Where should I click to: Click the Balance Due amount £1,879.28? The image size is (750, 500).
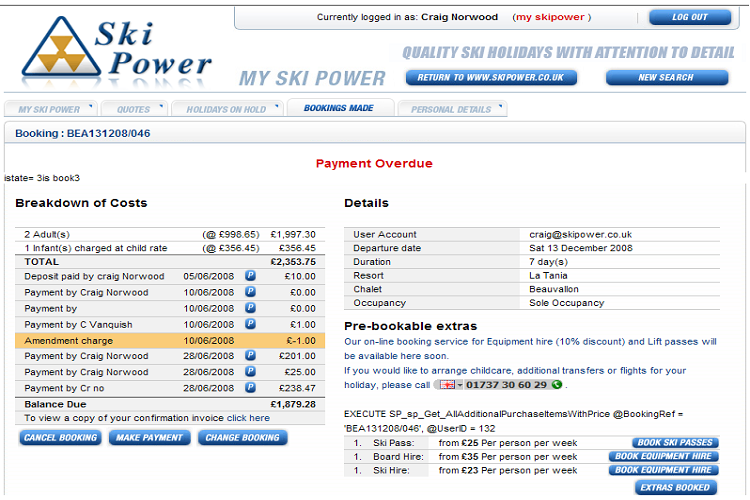point(293,404)
